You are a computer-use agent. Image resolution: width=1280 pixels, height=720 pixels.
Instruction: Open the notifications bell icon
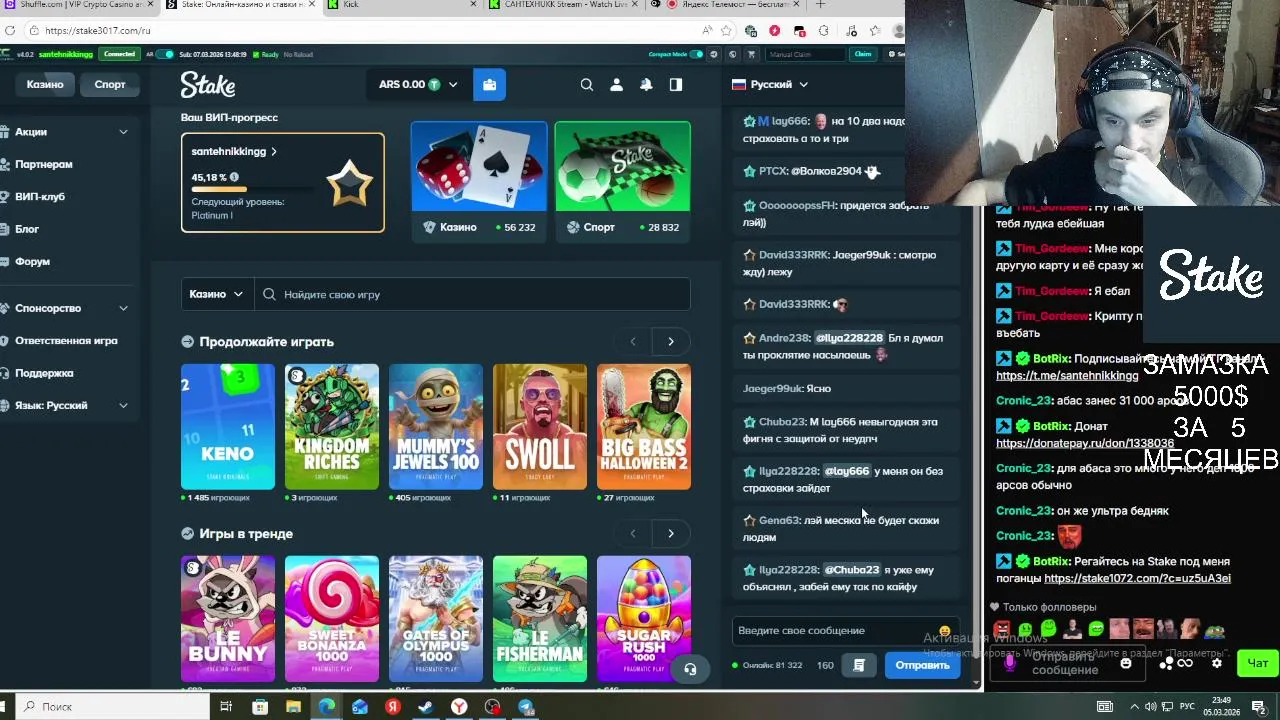coord(646,85)
